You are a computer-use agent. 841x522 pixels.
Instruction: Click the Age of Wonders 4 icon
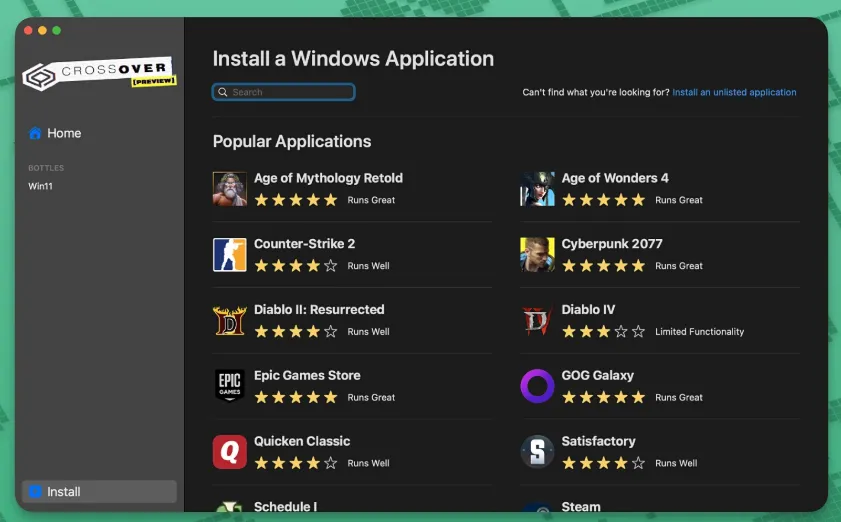537,189
